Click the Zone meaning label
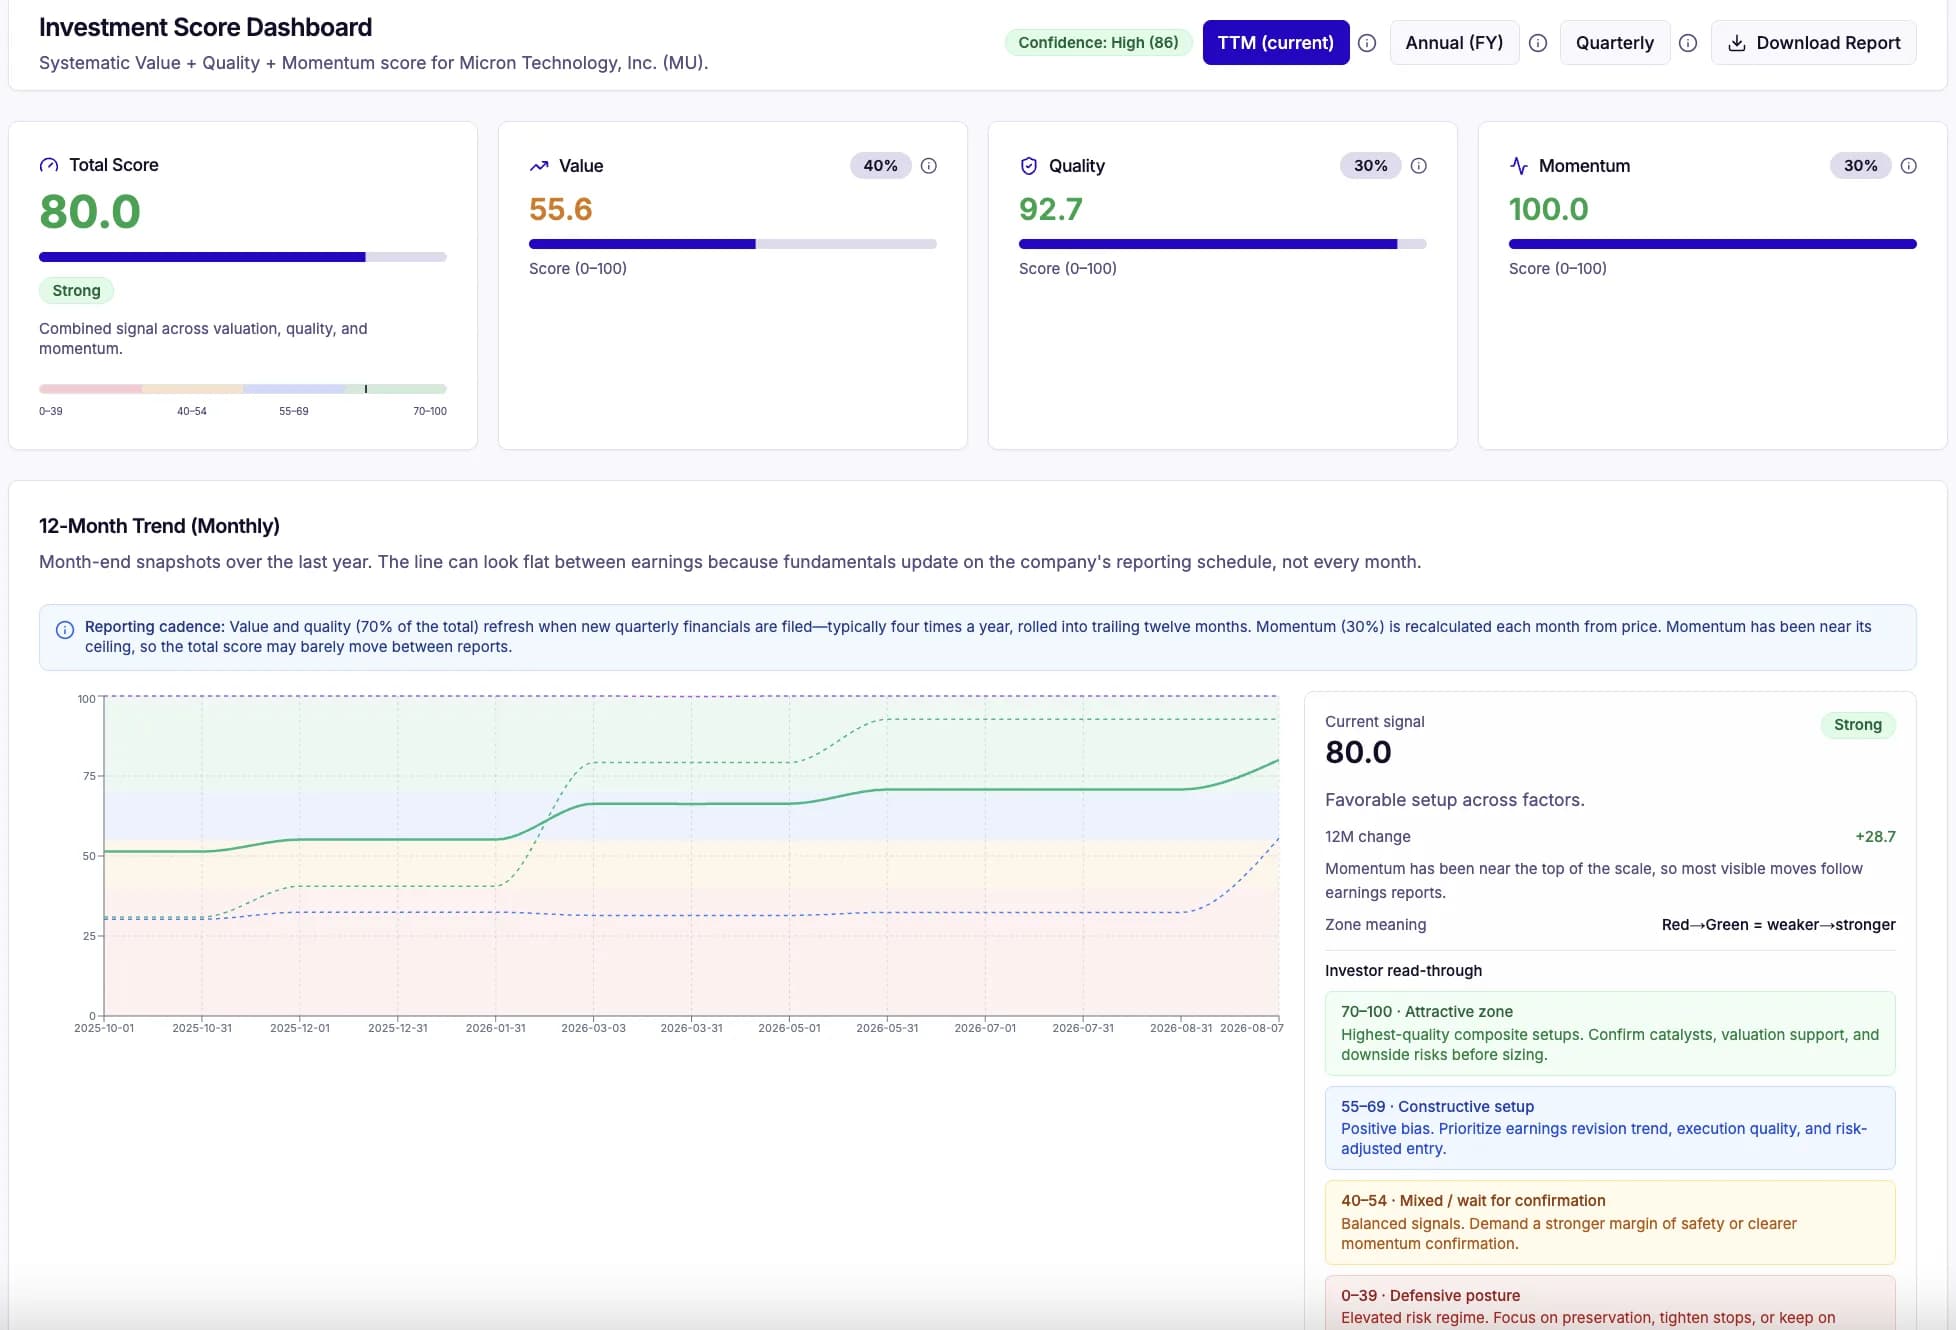 (x=1376, y=925)
